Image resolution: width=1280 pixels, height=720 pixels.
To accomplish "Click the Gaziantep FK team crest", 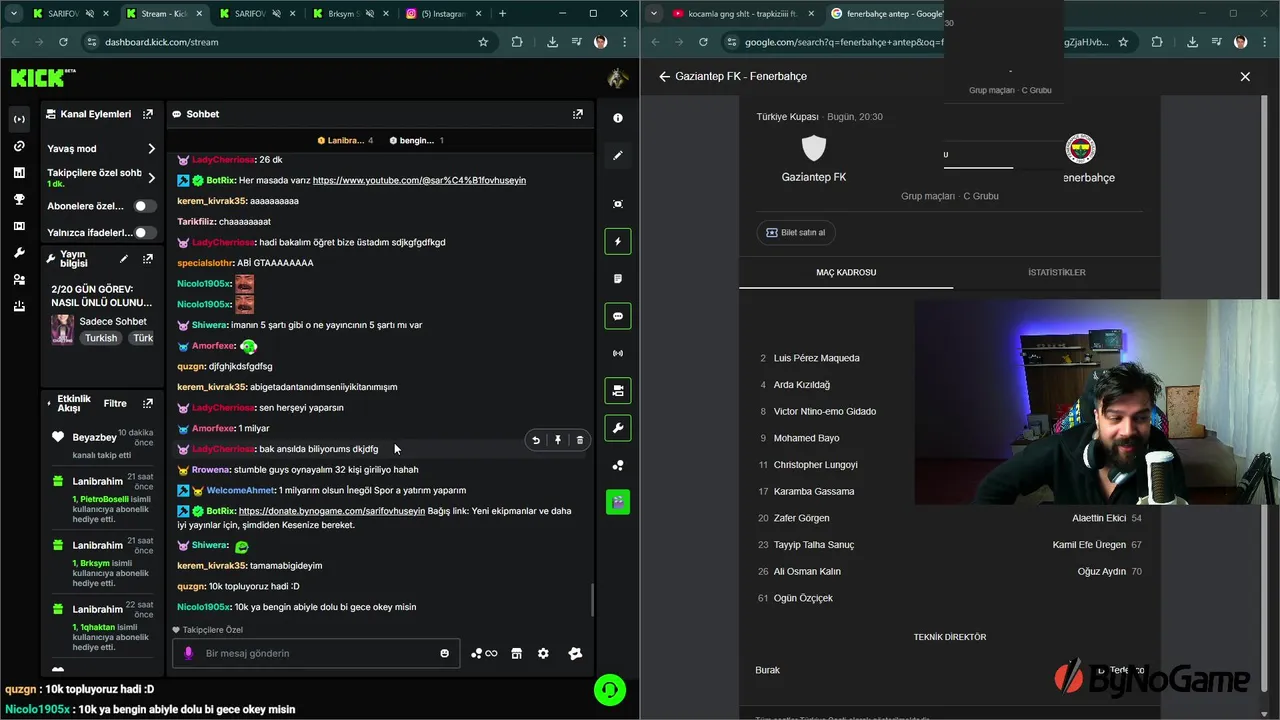I will tap(814, 148).
